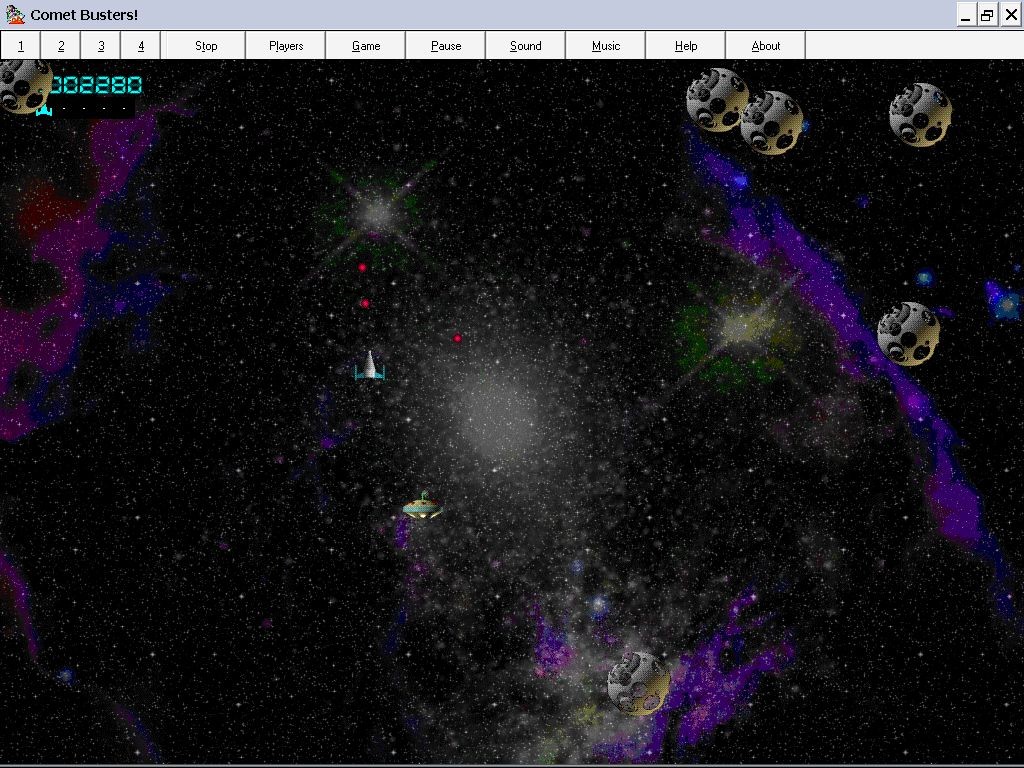Click the lone comet in the top-right corner
Image resolution: width=1024 pixels, height=768 pixels.
[x=920, y=115]
